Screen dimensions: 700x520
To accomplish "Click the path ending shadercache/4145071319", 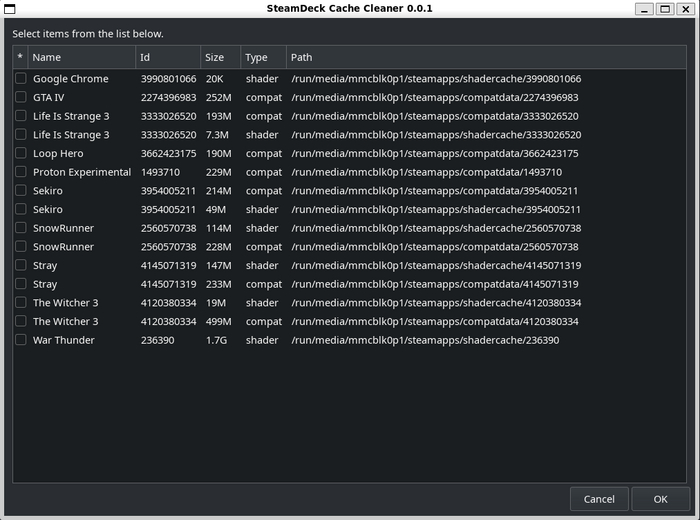I will click(x=436, y=266).
